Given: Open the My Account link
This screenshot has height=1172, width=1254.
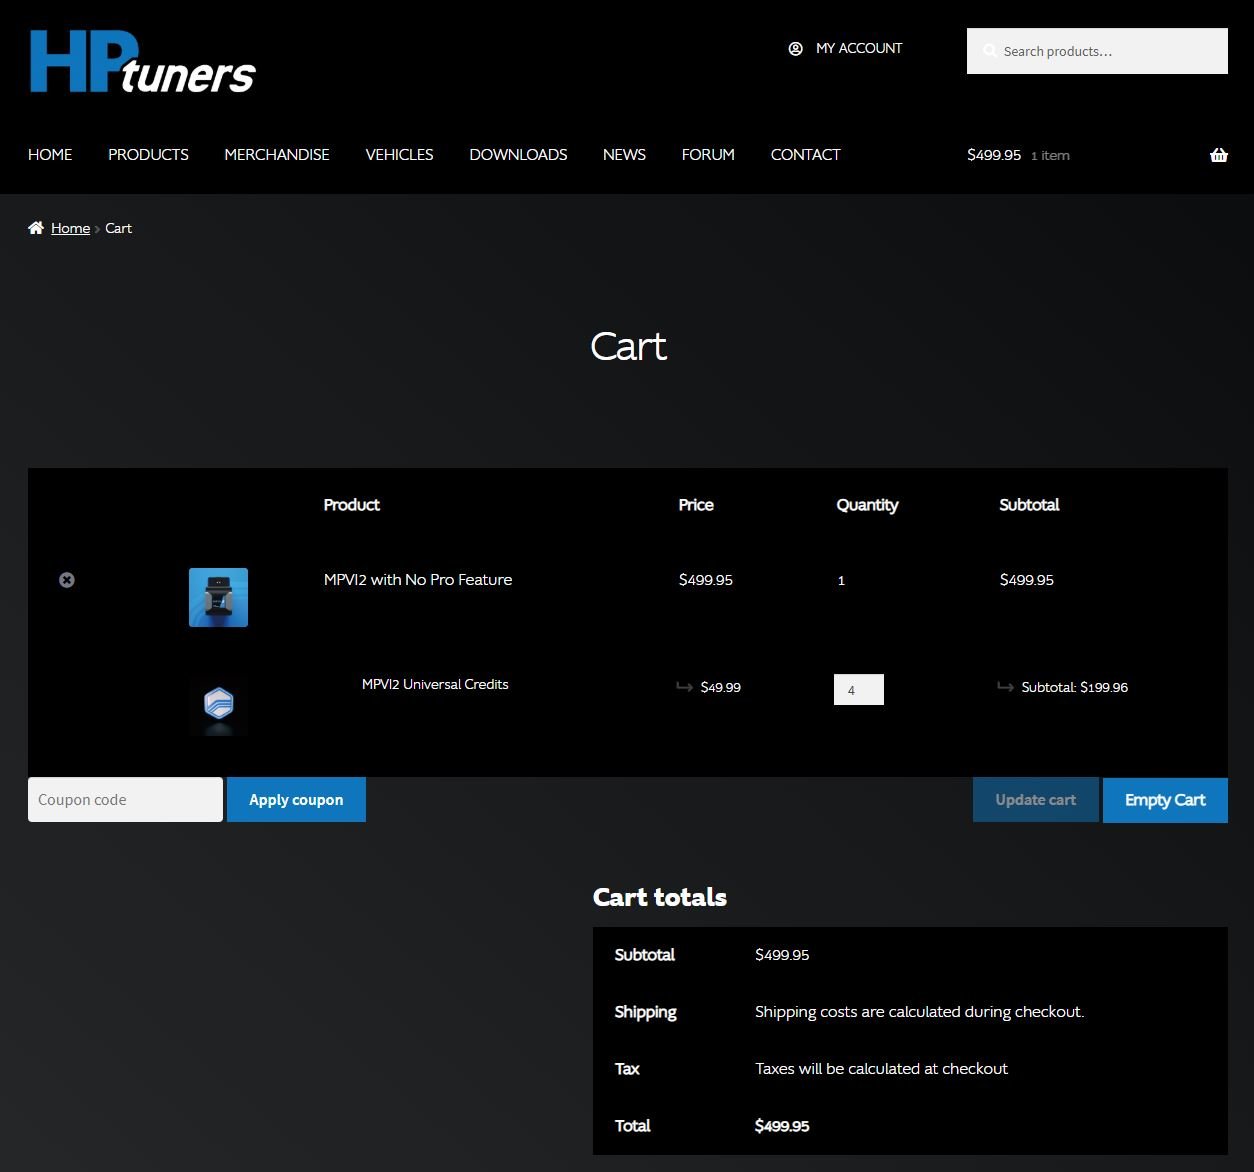Looking at the screenshot, I should 859,48.
